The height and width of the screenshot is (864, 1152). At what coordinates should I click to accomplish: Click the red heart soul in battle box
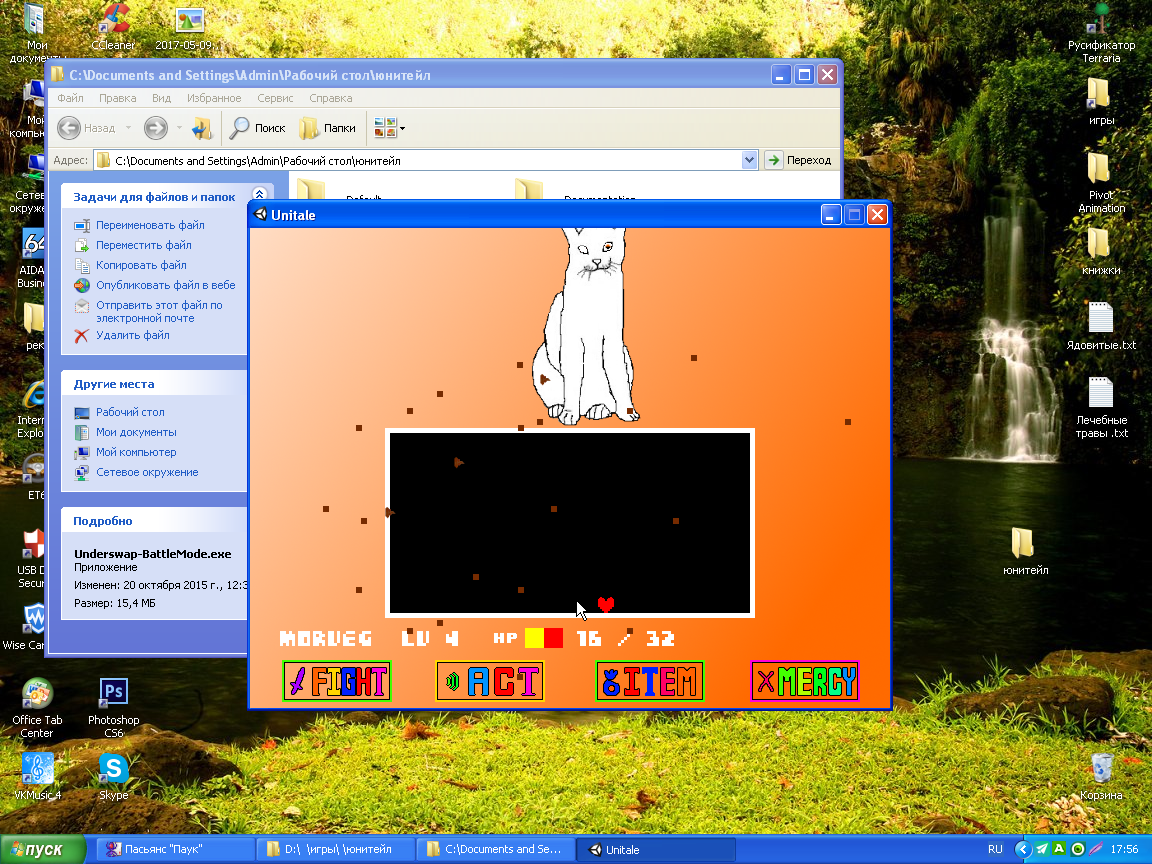[605, 604]
